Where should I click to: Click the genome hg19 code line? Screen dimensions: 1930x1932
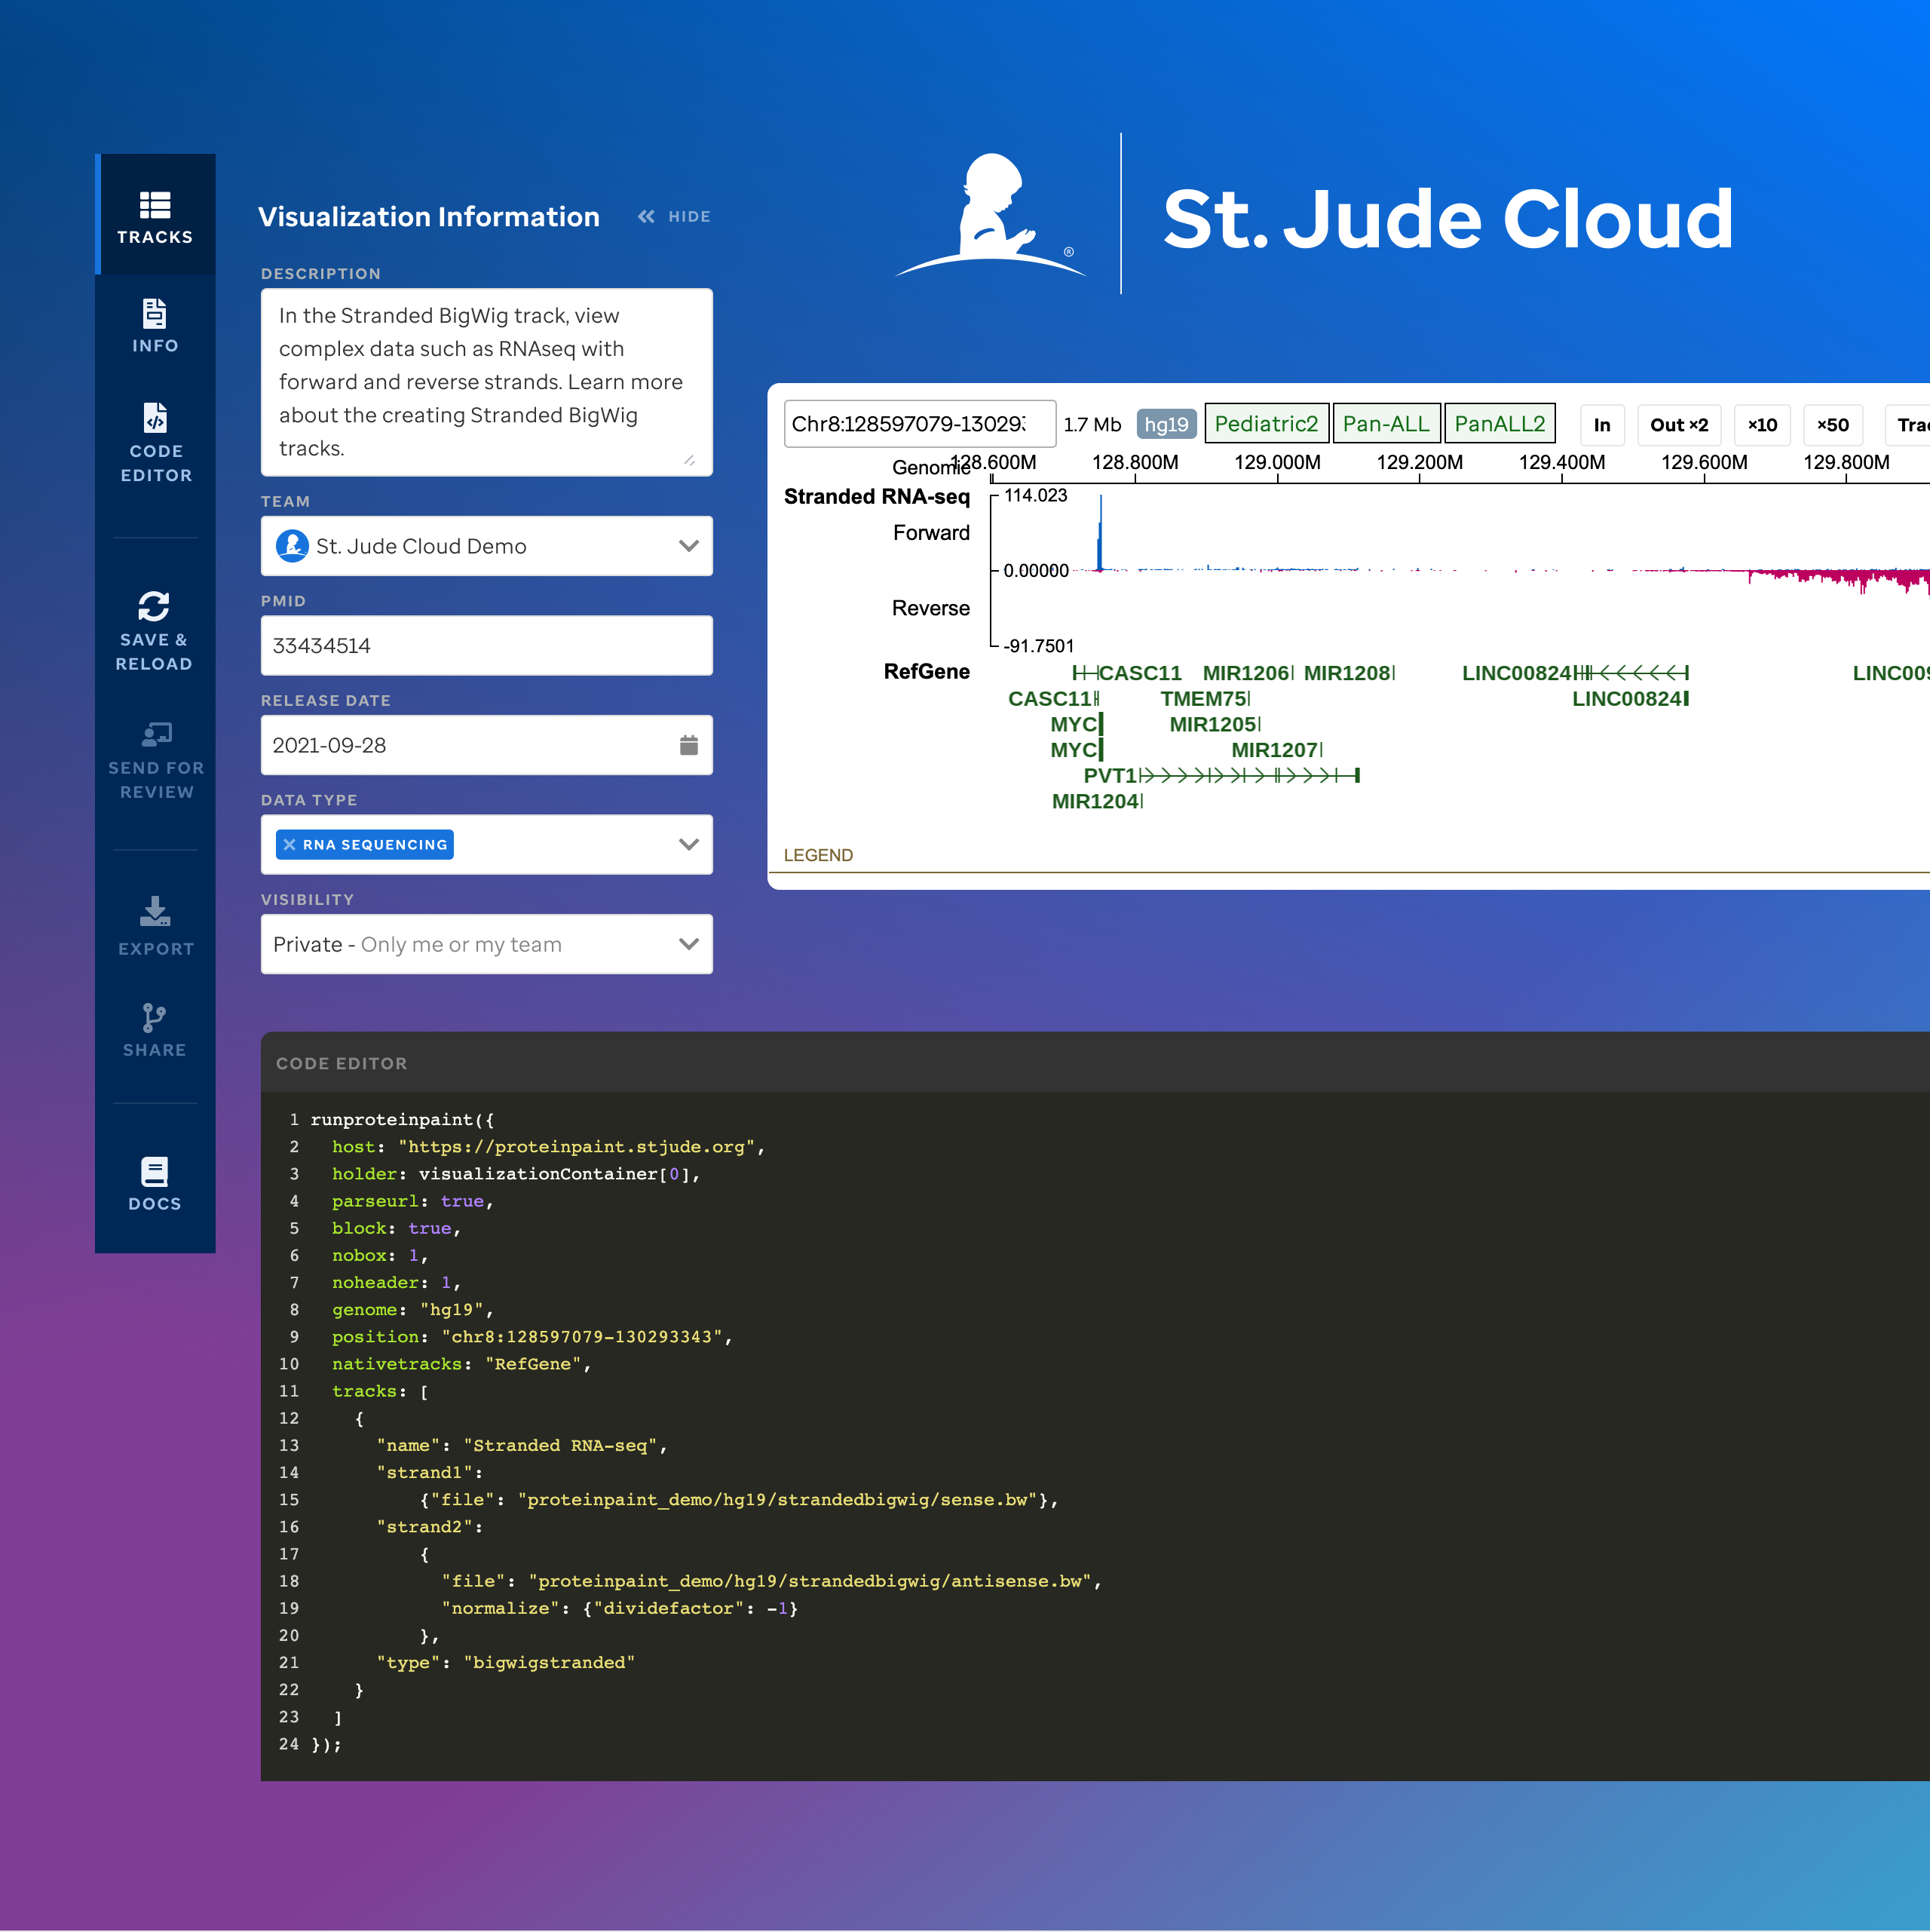(413, 1311)
